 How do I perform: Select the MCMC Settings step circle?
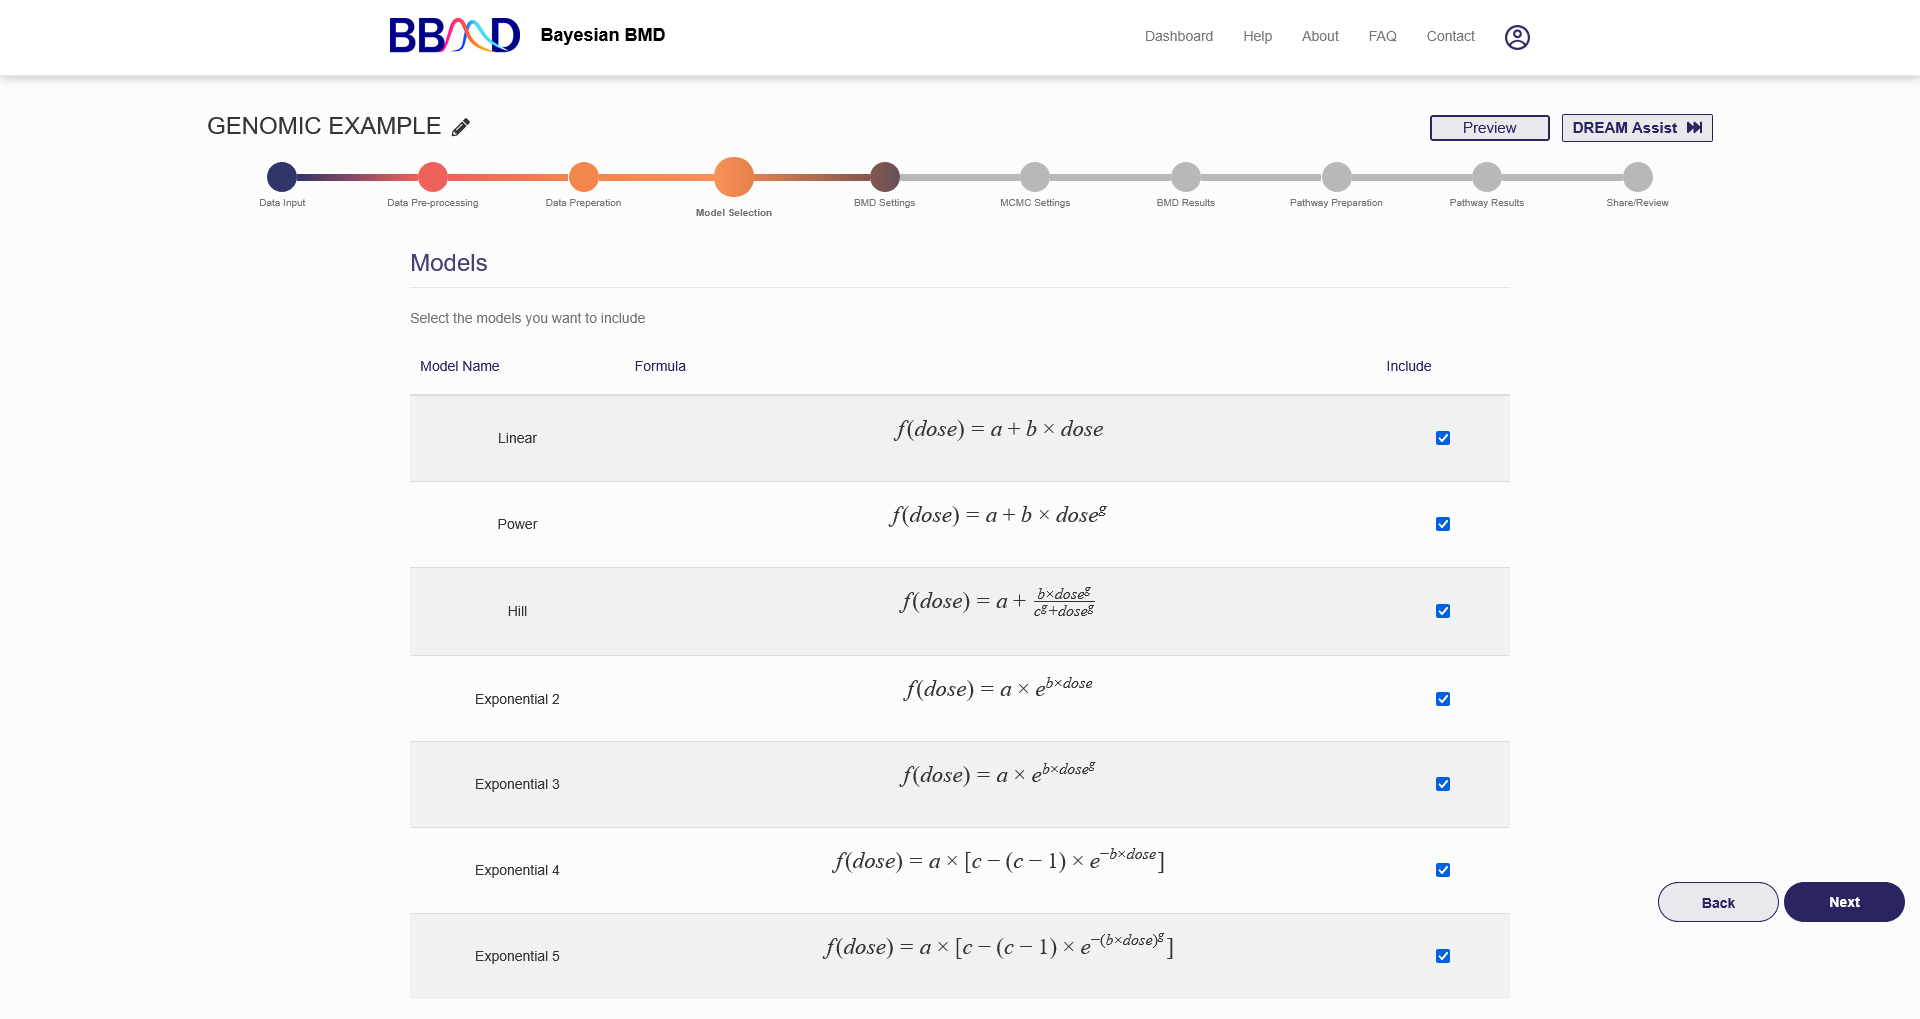click(1035, 177)
